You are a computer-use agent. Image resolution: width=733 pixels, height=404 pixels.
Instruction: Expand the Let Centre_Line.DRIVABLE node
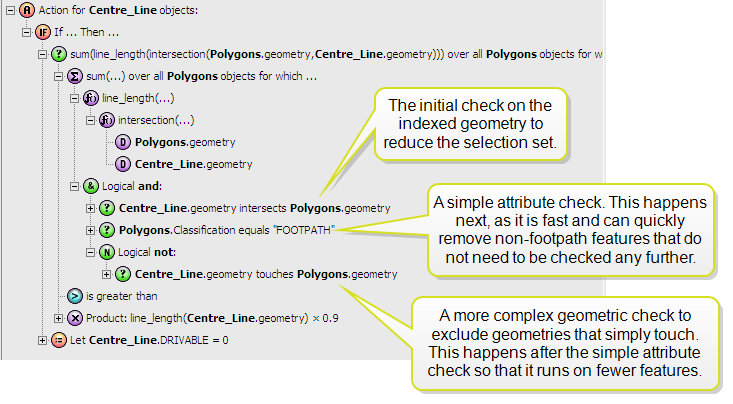[x=42, y=340]
